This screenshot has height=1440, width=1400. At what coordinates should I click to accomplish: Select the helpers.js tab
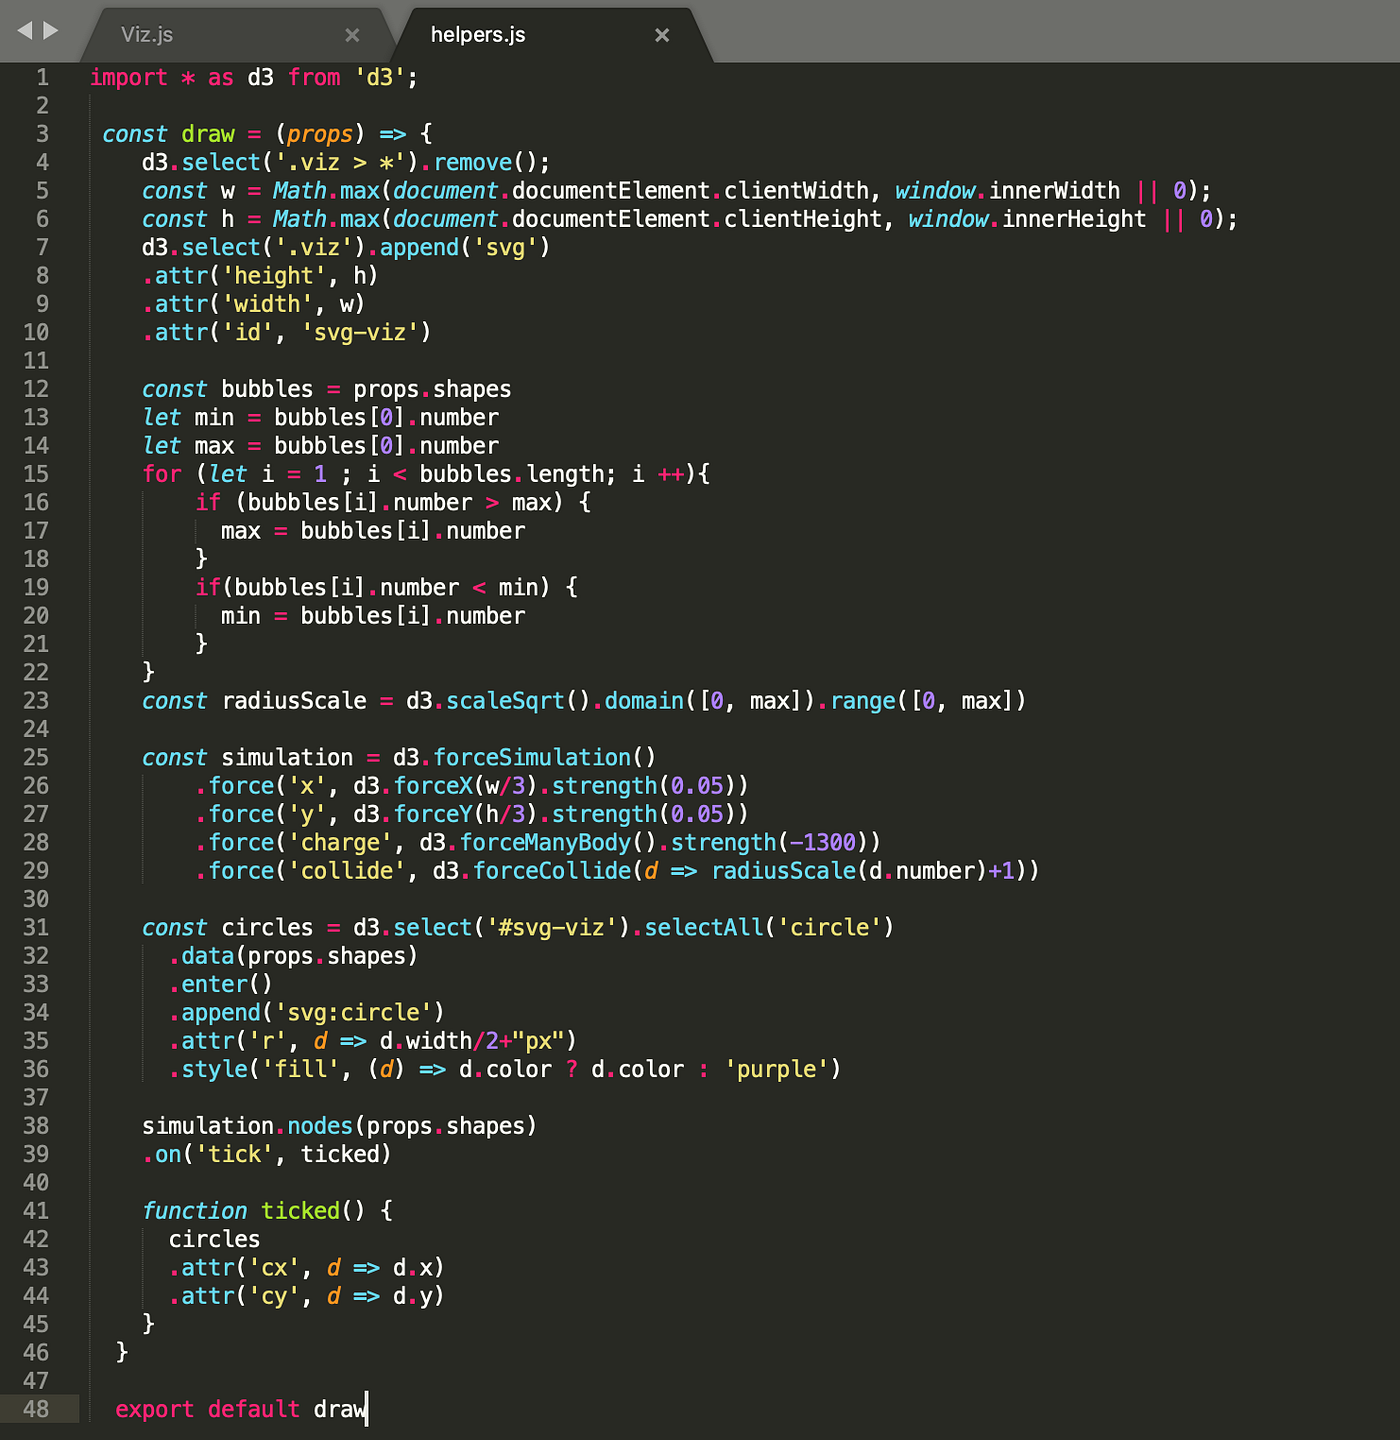coord(478,34)
